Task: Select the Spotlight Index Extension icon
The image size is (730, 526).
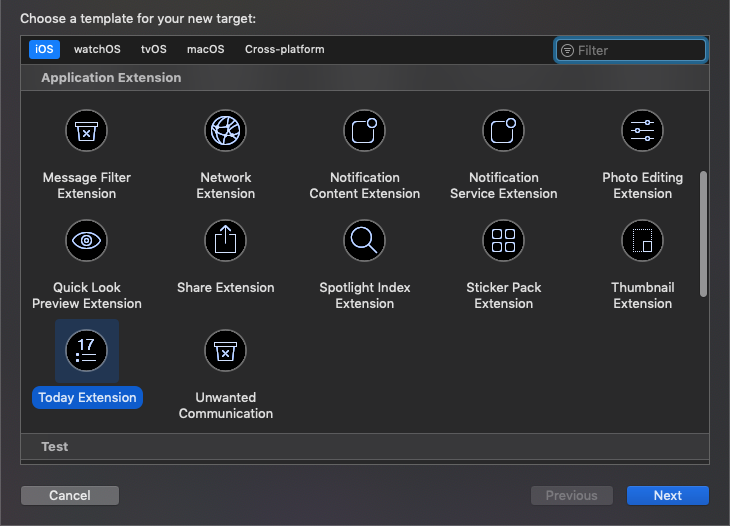Action: click(365, 240)
